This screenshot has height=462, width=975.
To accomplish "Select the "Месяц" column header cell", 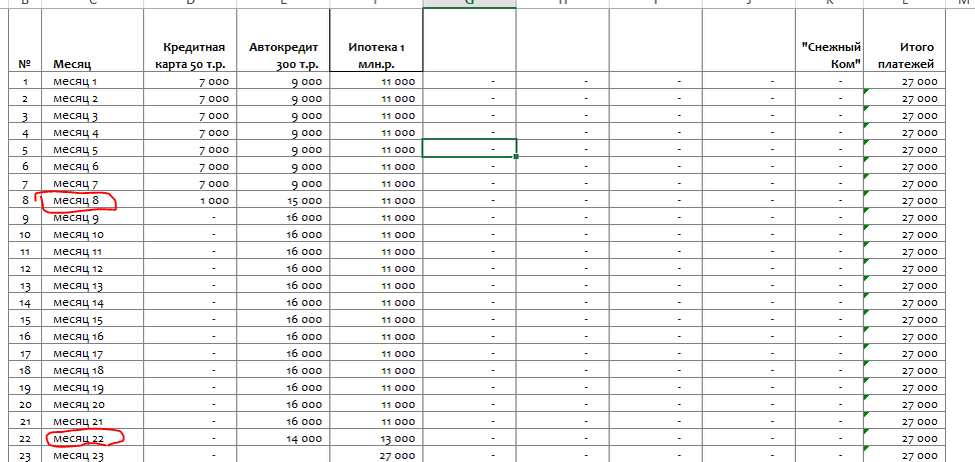I will tap(92, 41).
